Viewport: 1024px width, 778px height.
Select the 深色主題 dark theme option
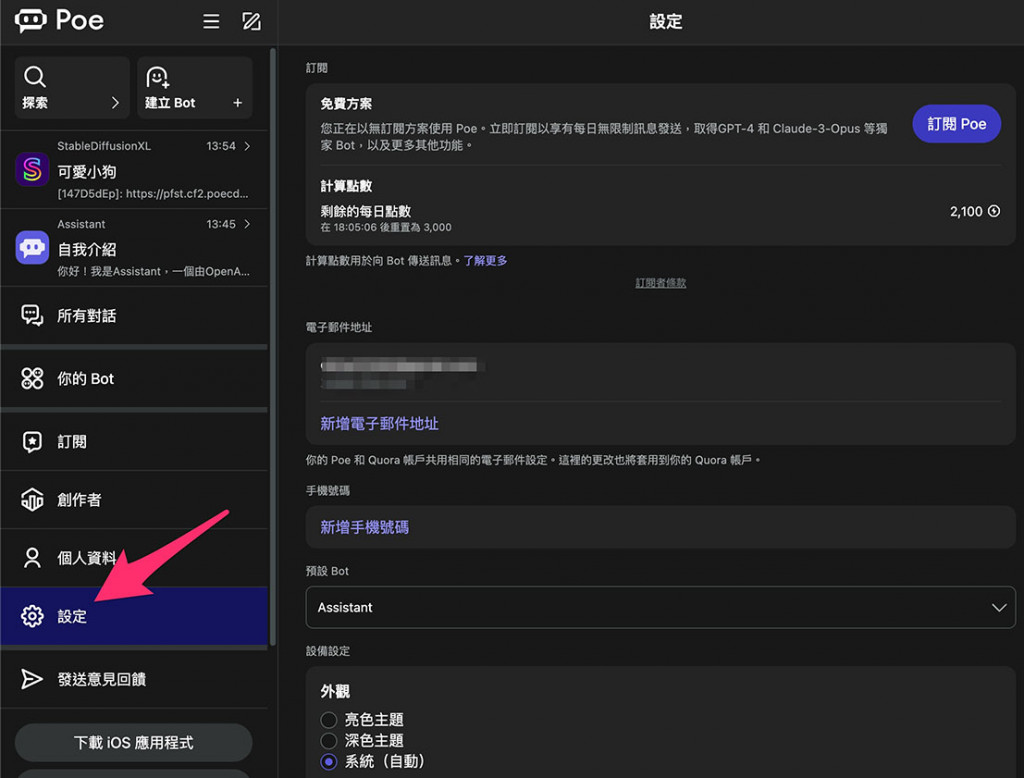(x=328, y=741)
